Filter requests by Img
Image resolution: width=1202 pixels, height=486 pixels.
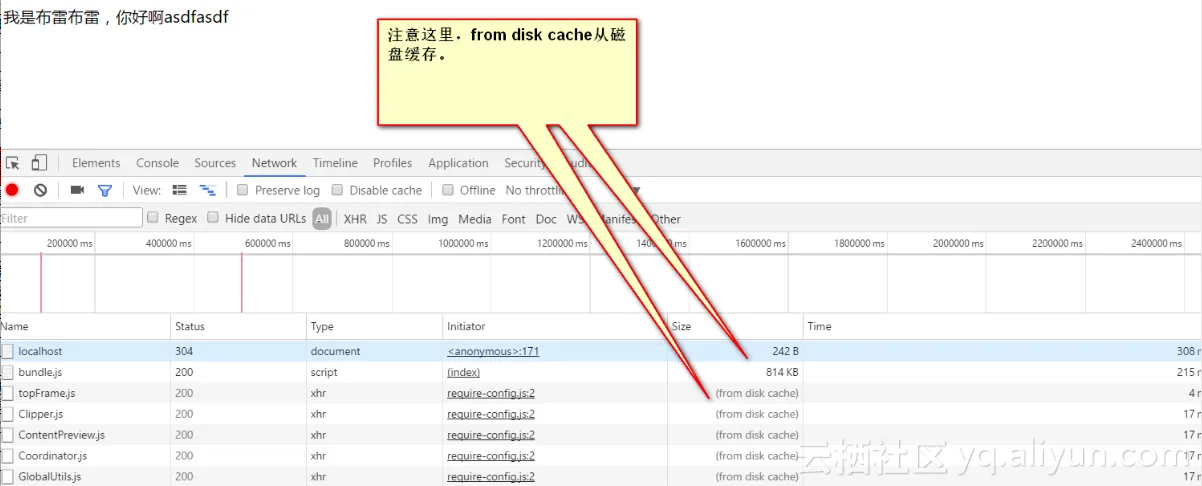tap(437, 219)
